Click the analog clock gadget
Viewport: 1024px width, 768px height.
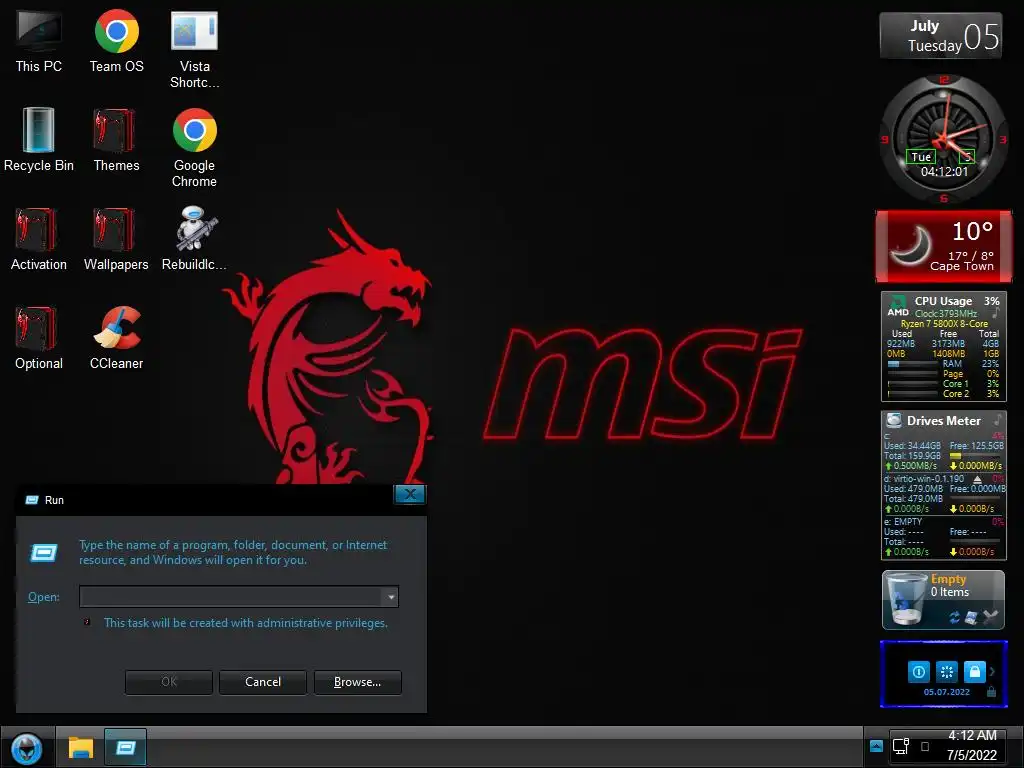(943, 138)
